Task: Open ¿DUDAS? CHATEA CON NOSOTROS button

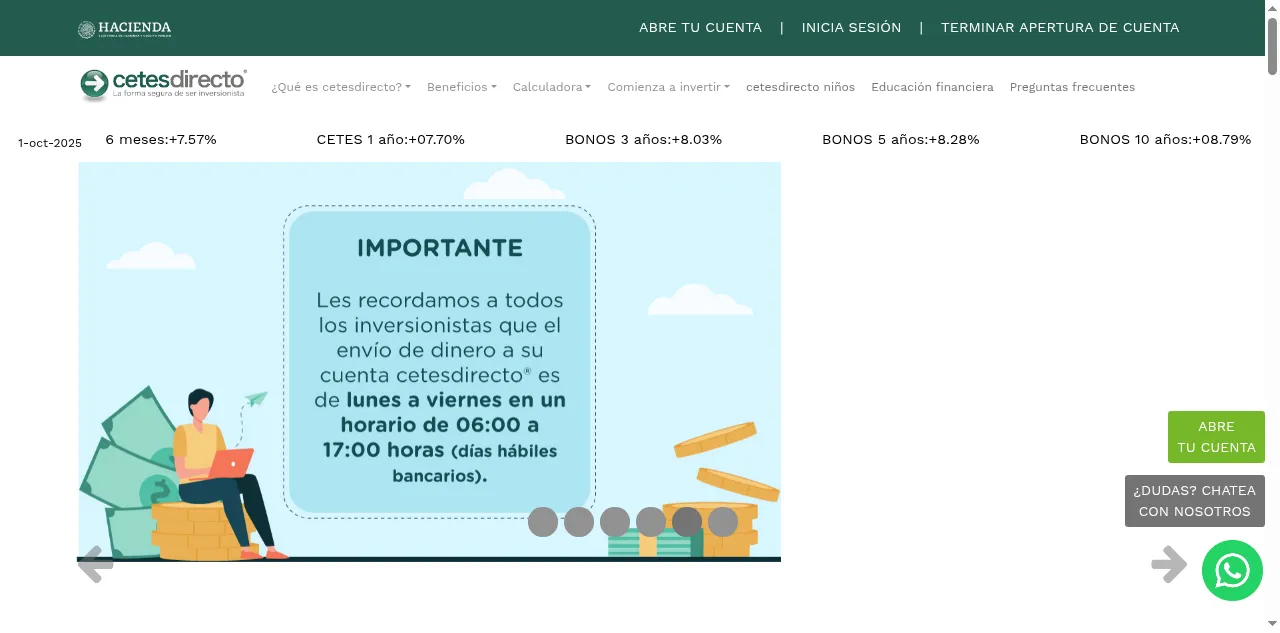Action: [1194, 501]
